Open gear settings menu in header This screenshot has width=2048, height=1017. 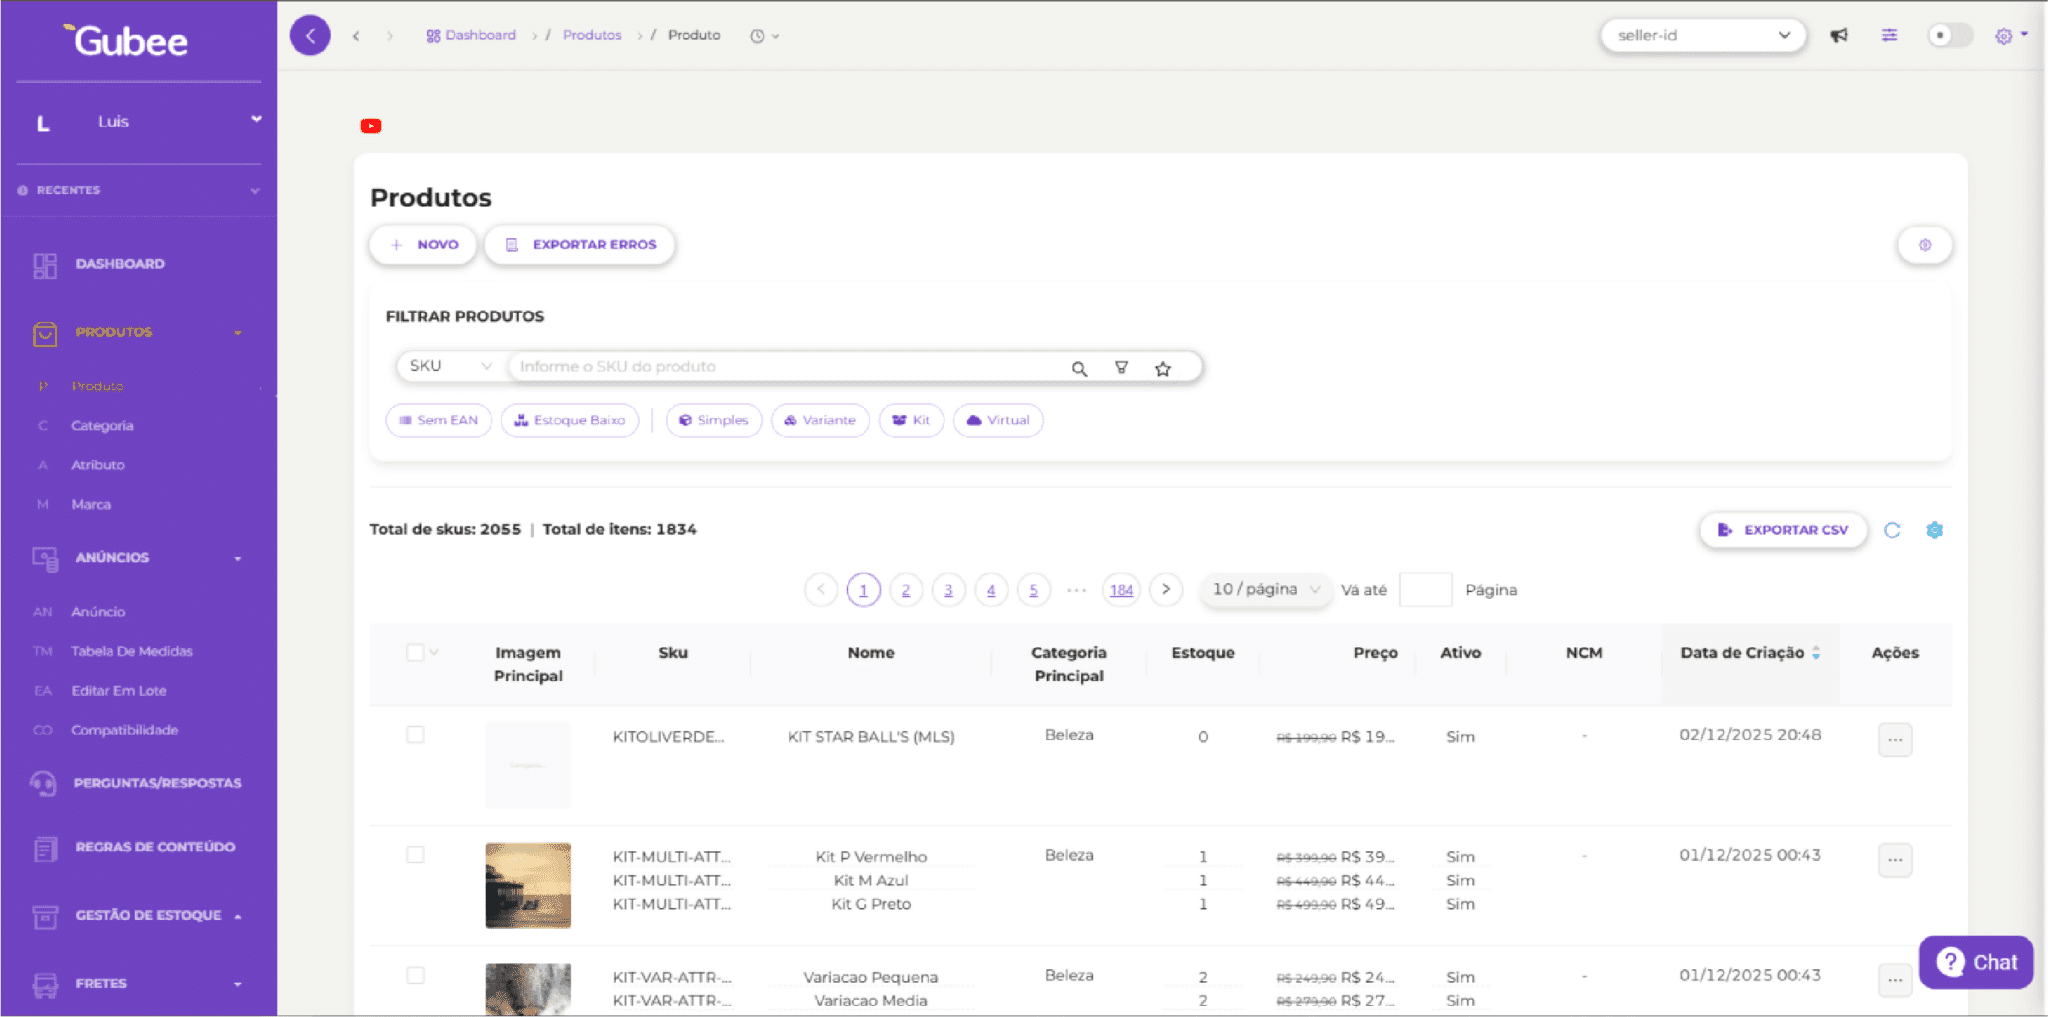pyautogui.click(x=2010, y=36)
